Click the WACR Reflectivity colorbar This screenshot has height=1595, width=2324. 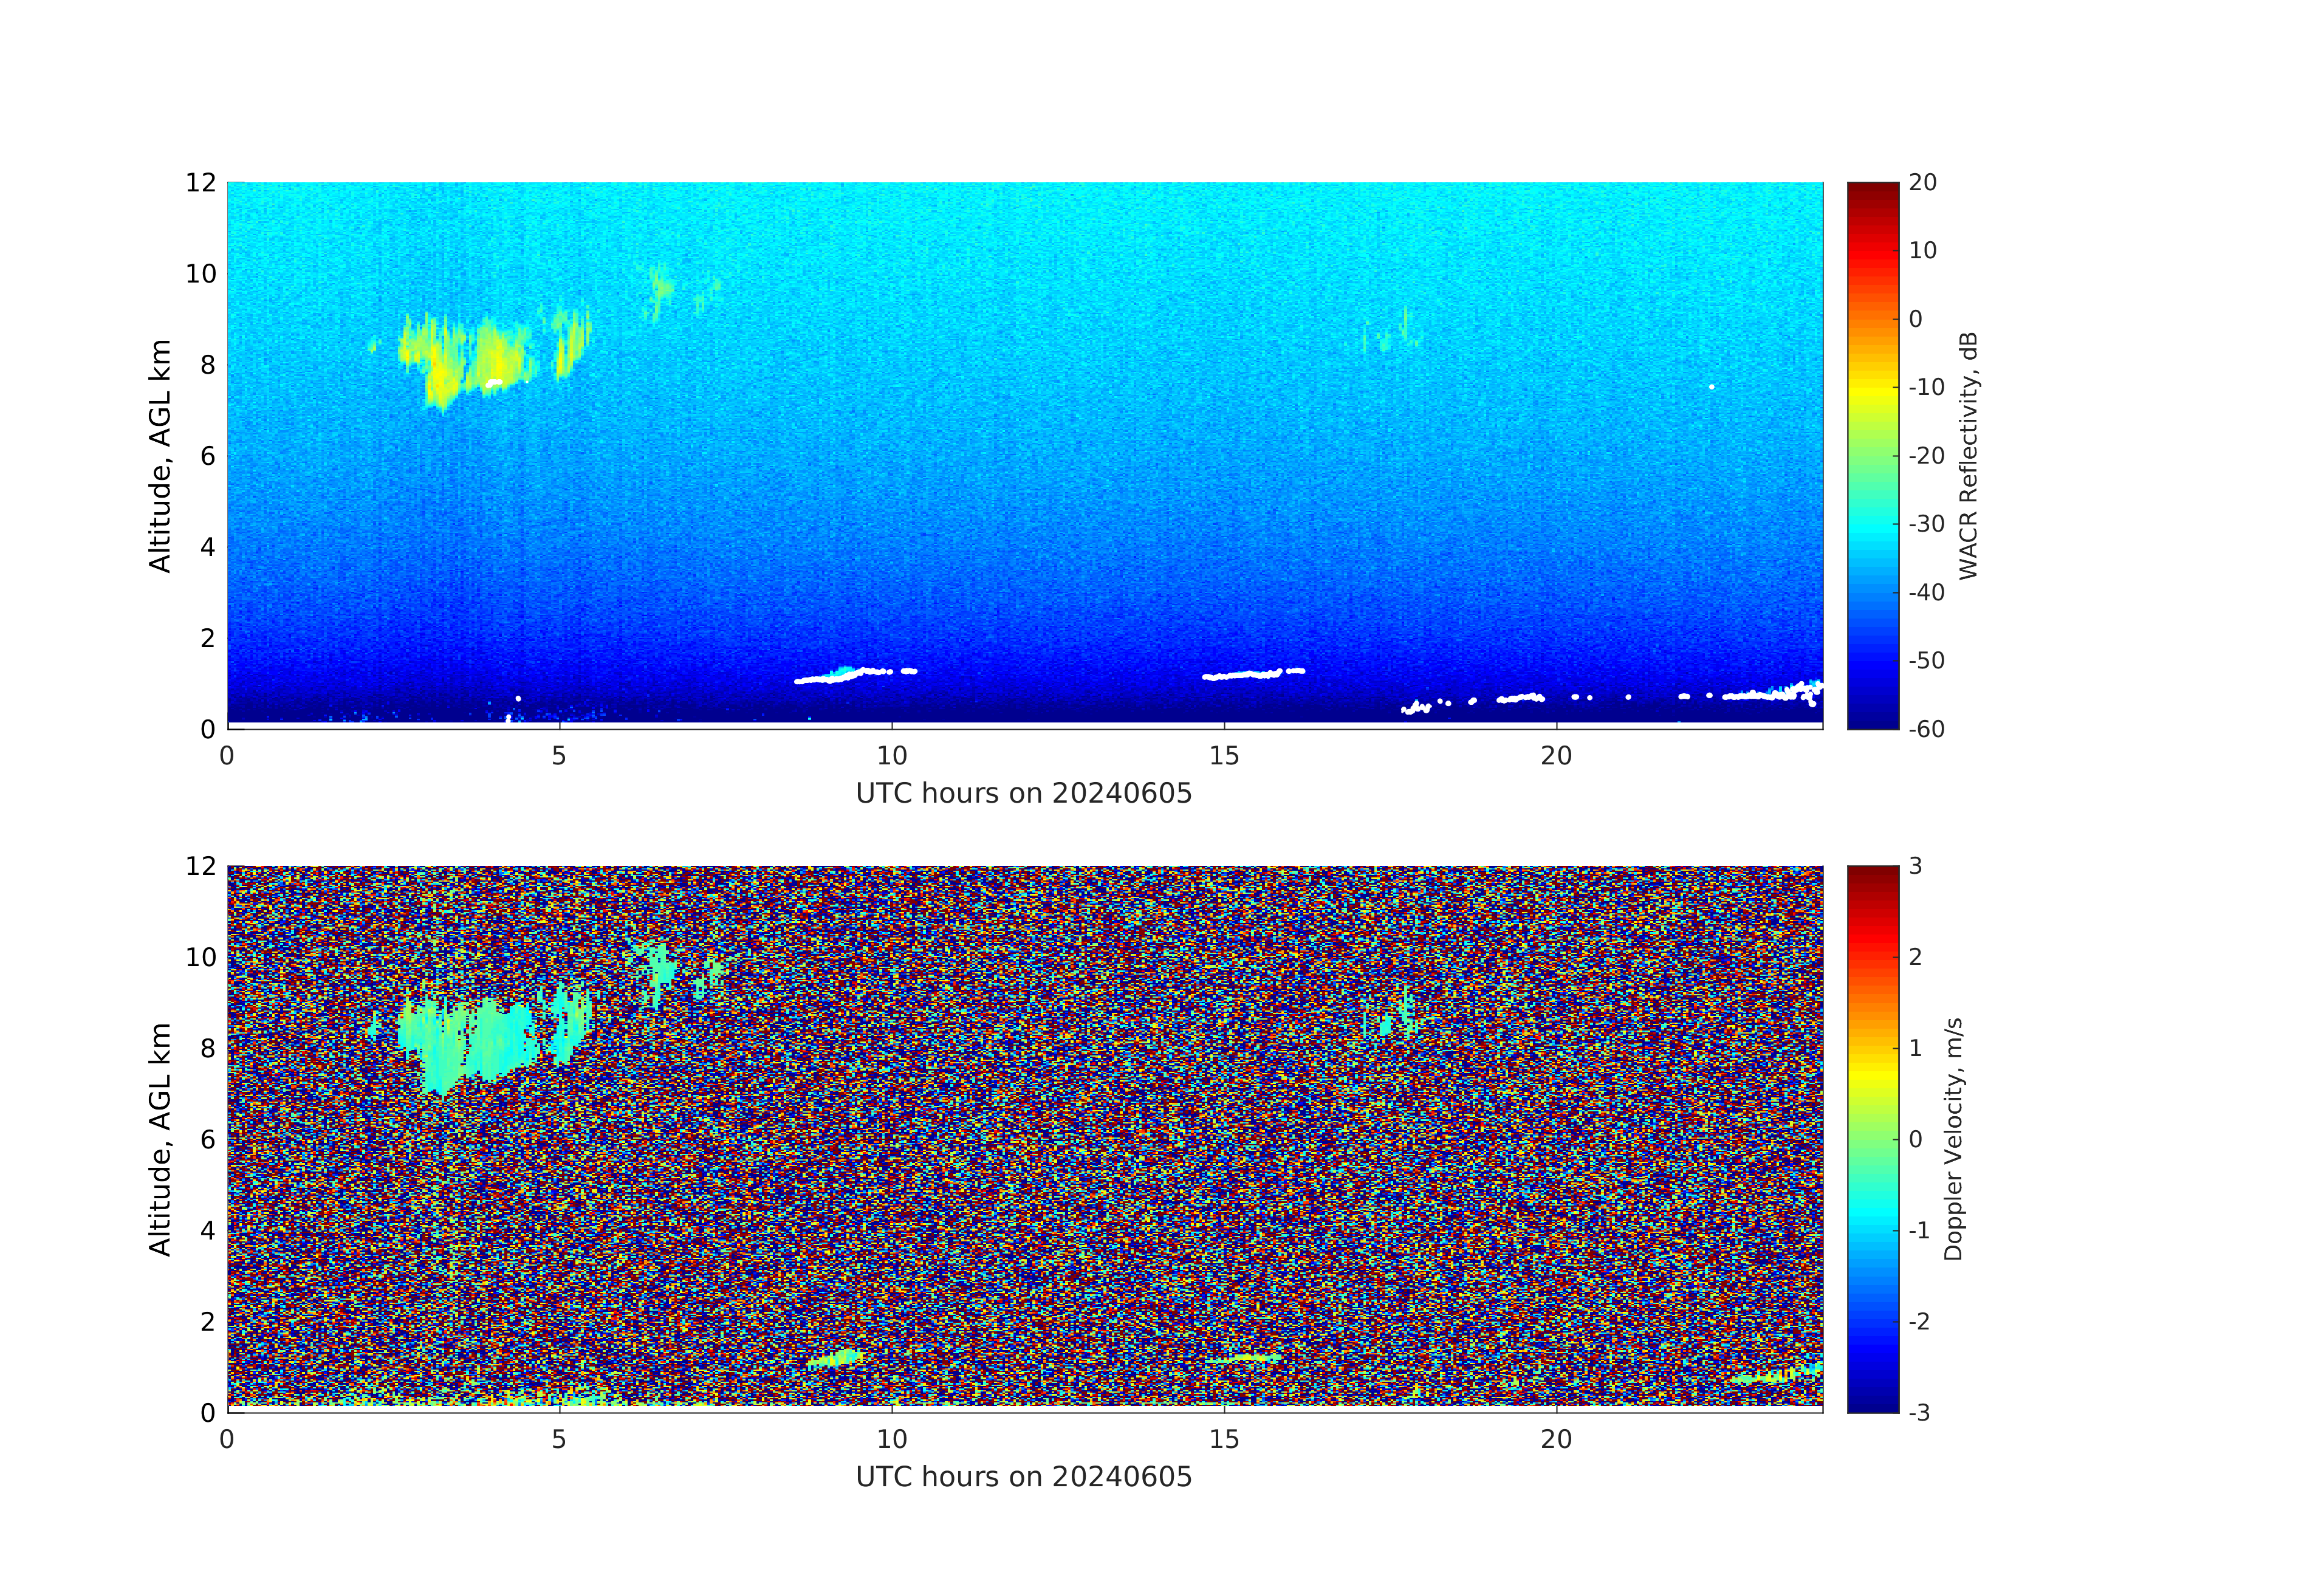click(x=1872, y=455)
